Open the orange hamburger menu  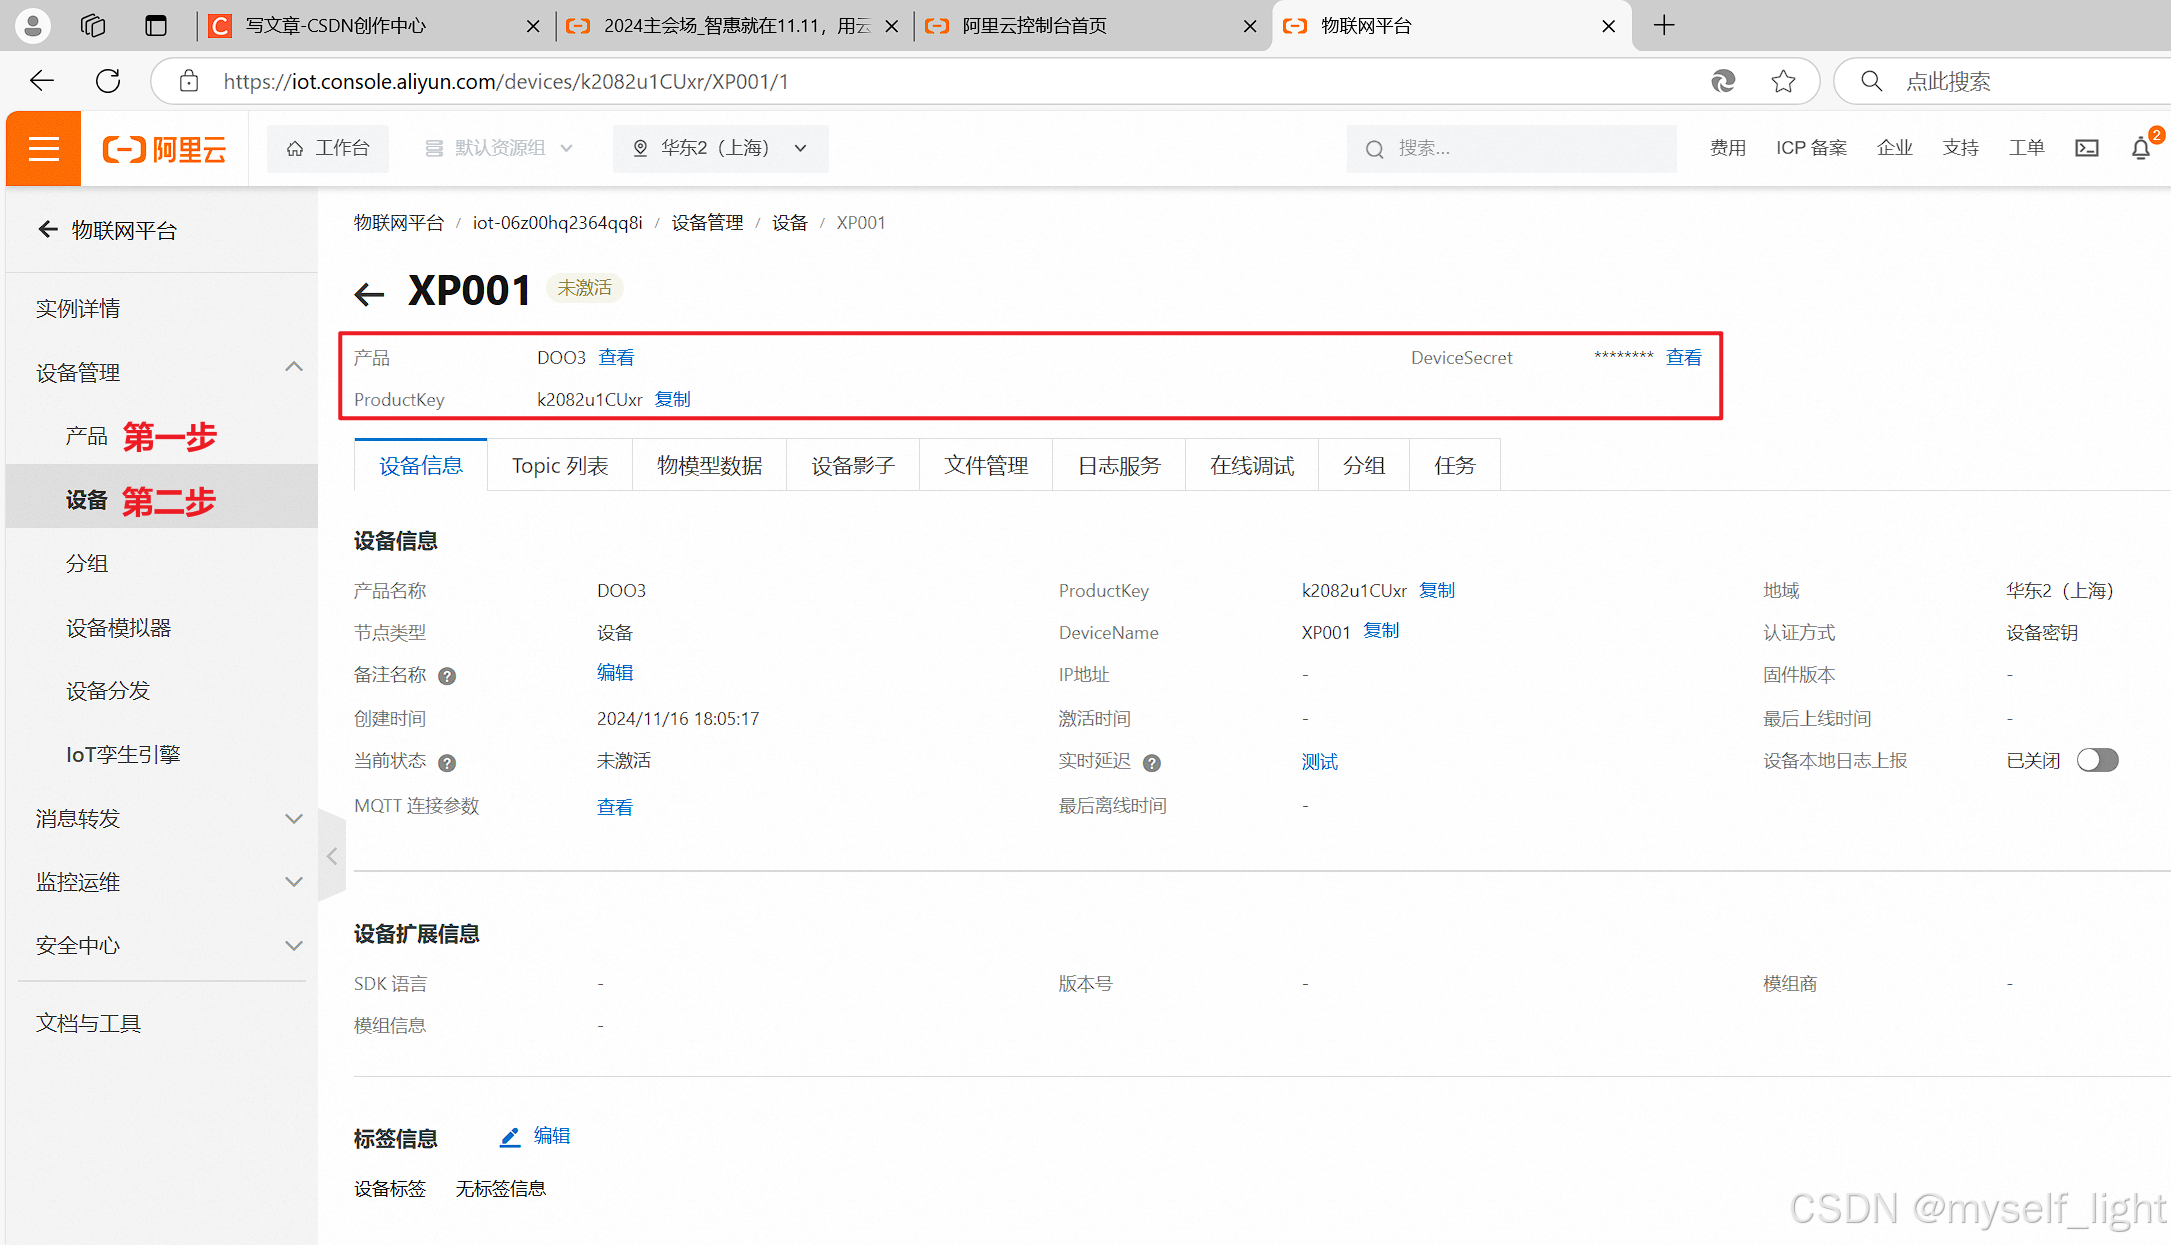tap(43, 149)
